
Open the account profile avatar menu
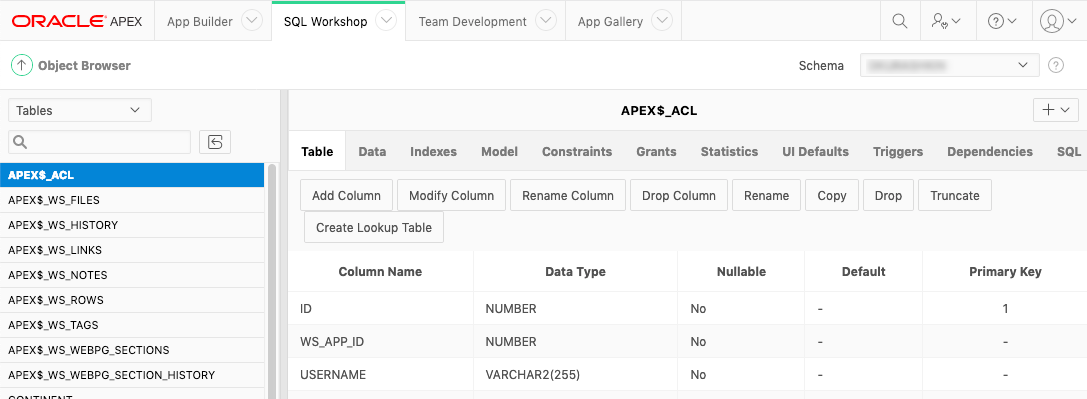click(x=1059, y=21)
